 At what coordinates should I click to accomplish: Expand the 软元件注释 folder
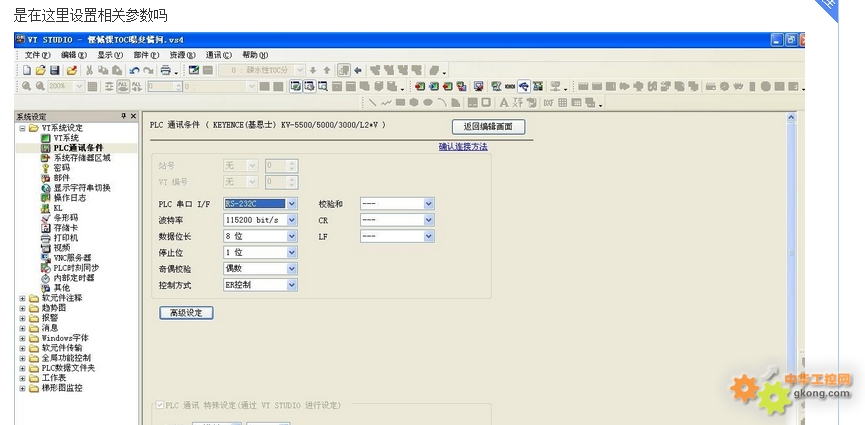[x=23, y=298]
